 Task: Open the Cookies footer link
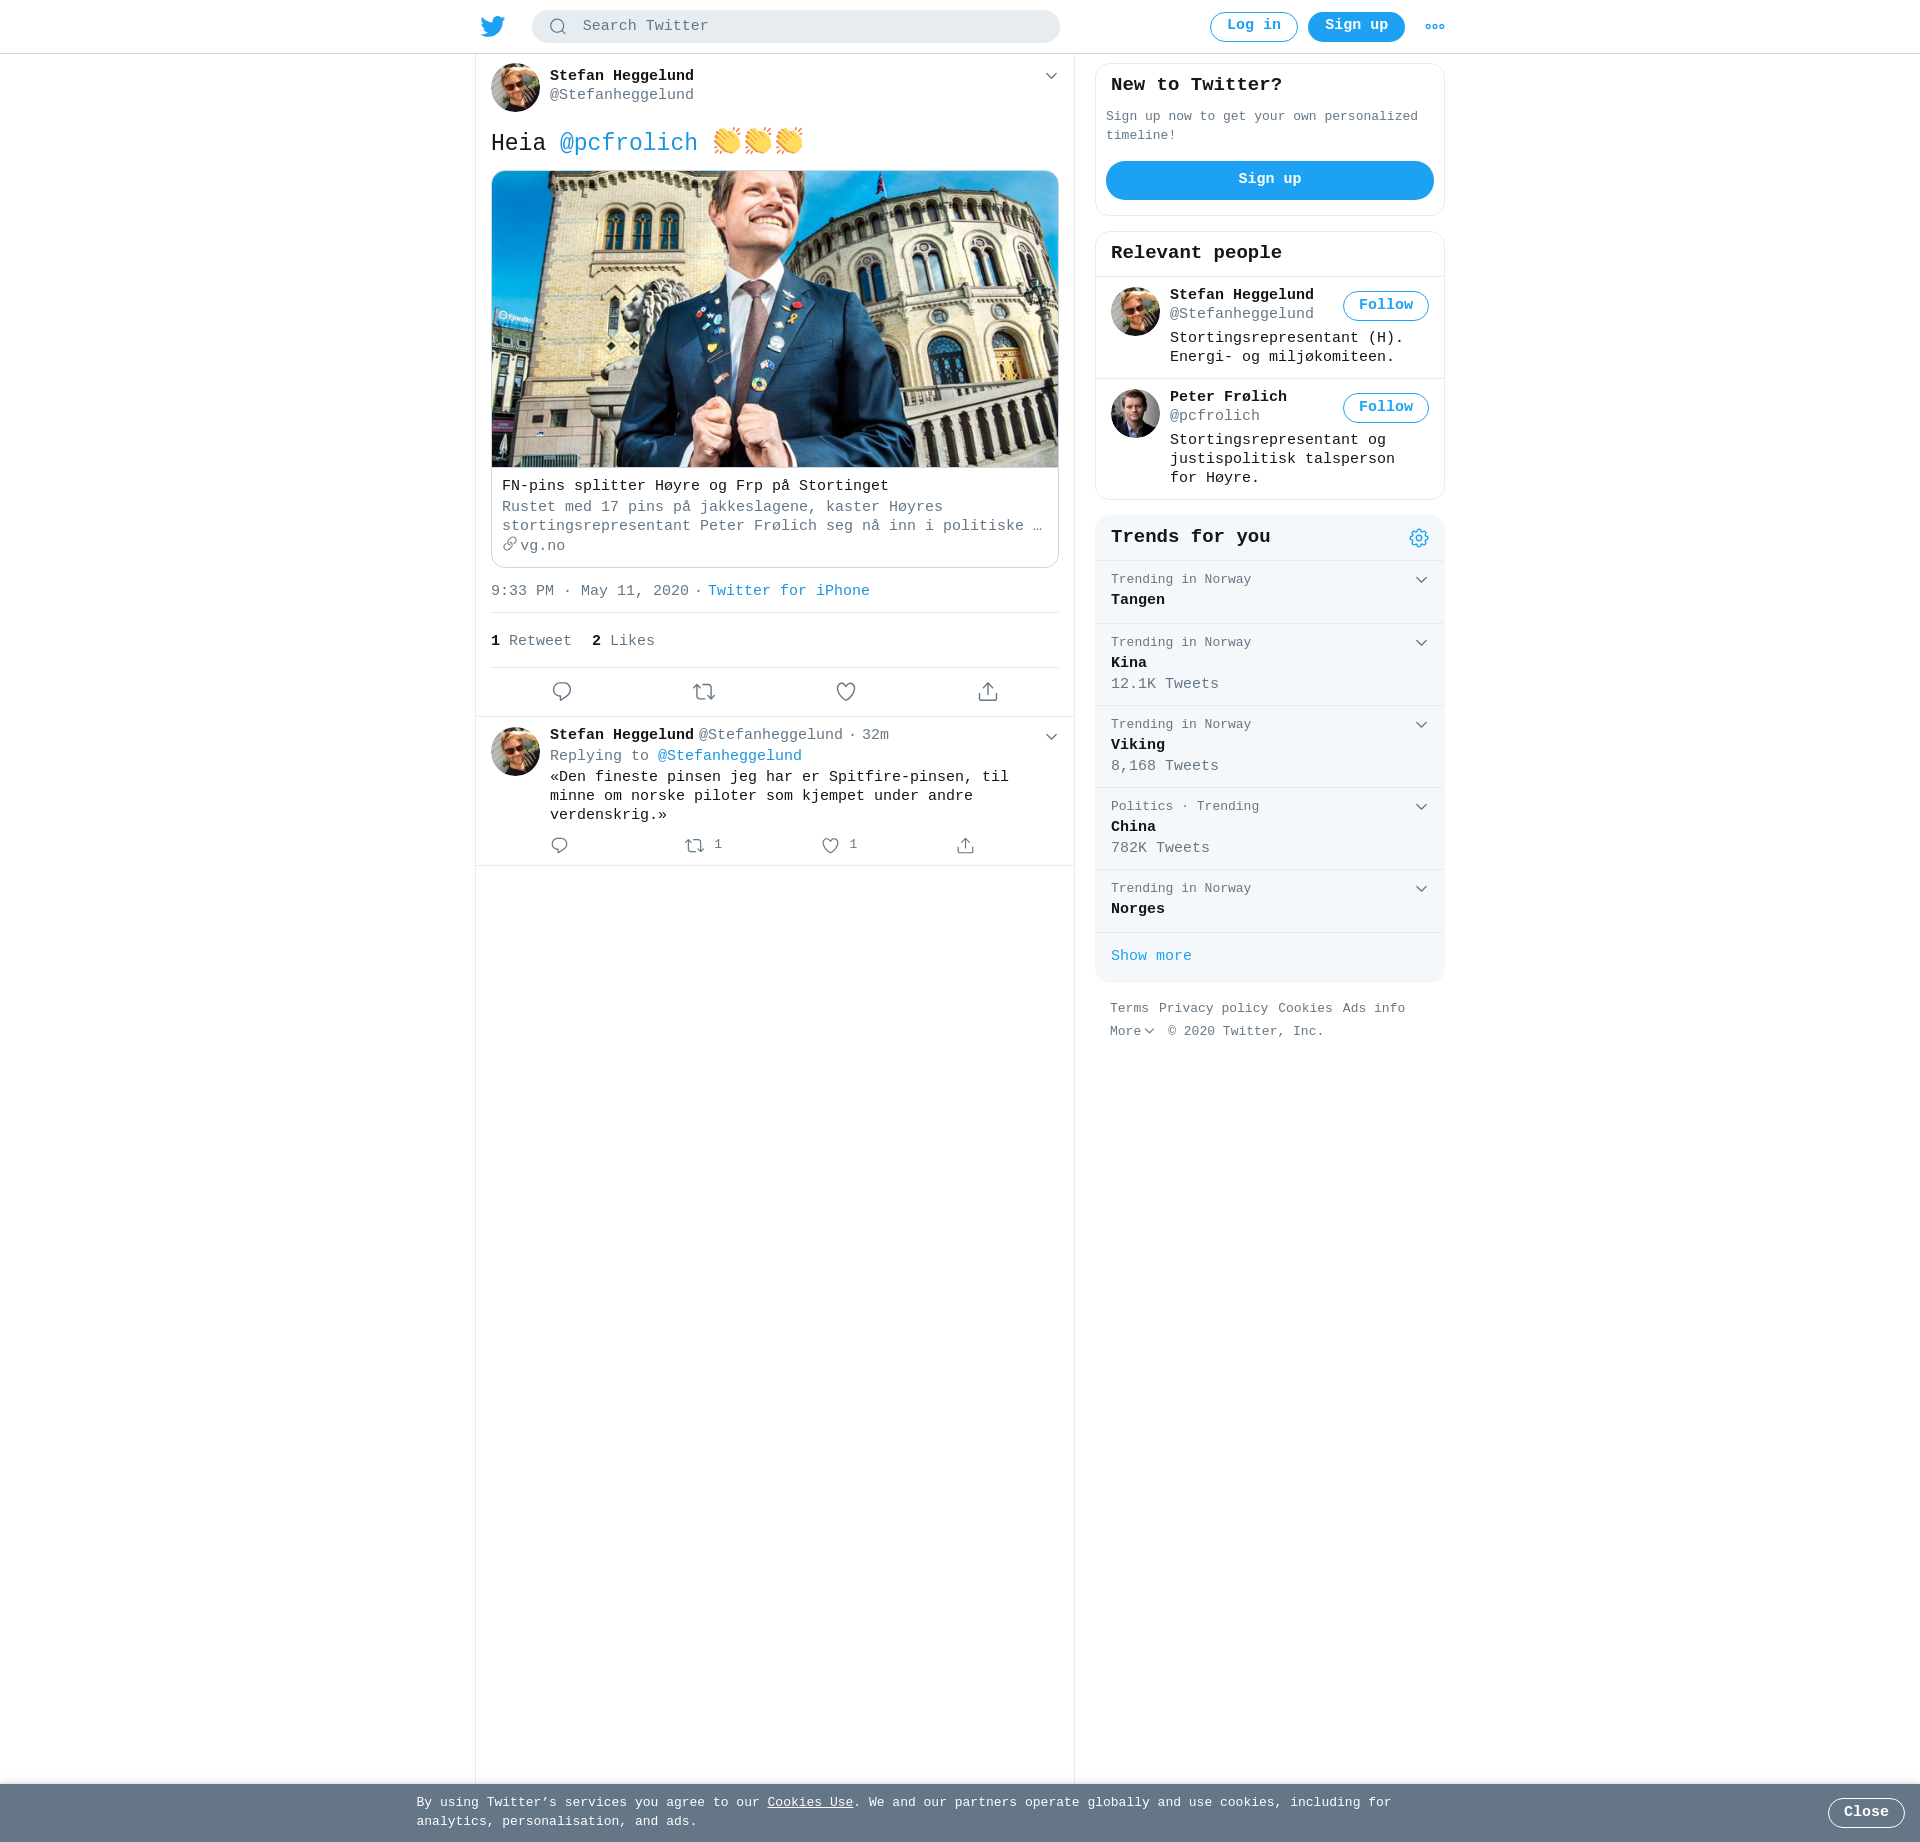[1305, 1009]
